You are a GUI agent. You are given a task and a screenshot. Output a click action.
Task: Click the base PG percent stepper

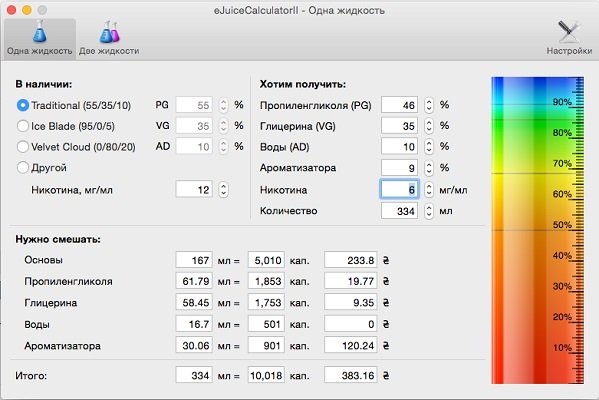coord(223,105)
